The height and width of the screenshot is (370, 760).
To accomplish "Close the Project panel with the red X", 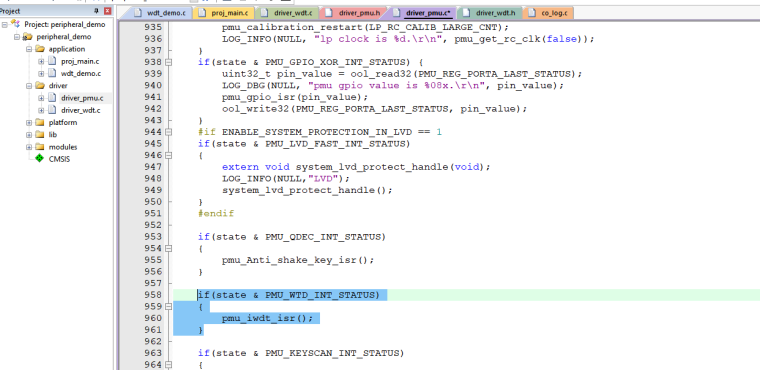I will (107, 11).
